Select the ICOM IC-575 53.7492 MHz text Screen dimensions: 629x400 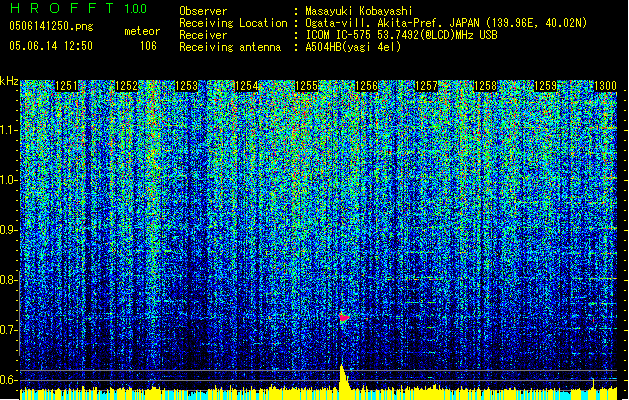401,35
